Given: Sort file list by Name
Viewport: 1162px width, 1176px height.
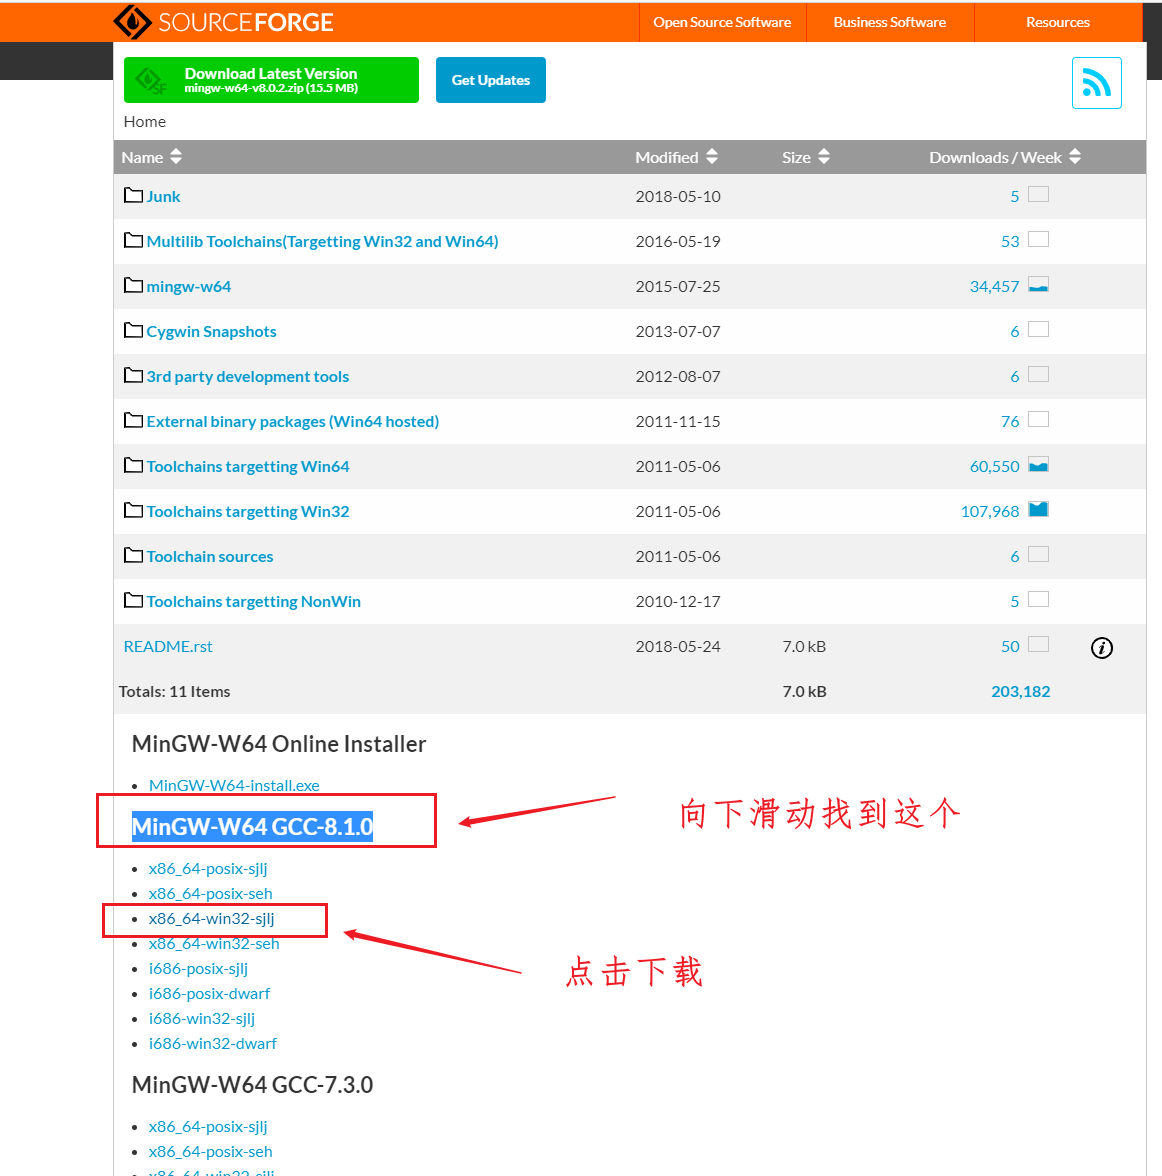Looking at the screenshot, I should coord(152,158).
